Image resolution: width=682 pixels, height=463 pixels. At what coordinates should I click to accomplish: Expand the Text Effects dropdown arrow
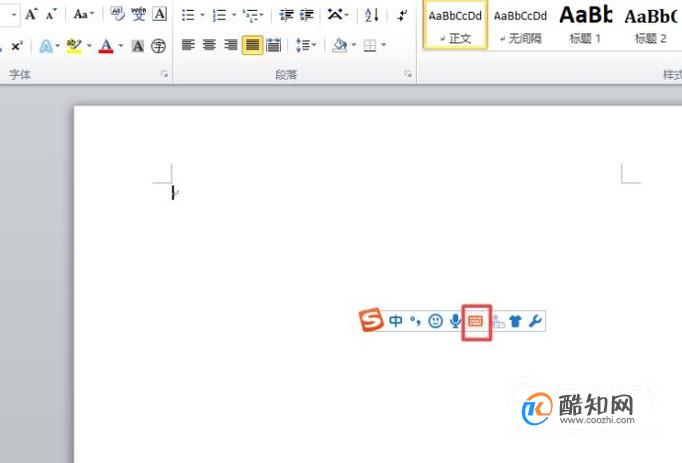(57, 46)
